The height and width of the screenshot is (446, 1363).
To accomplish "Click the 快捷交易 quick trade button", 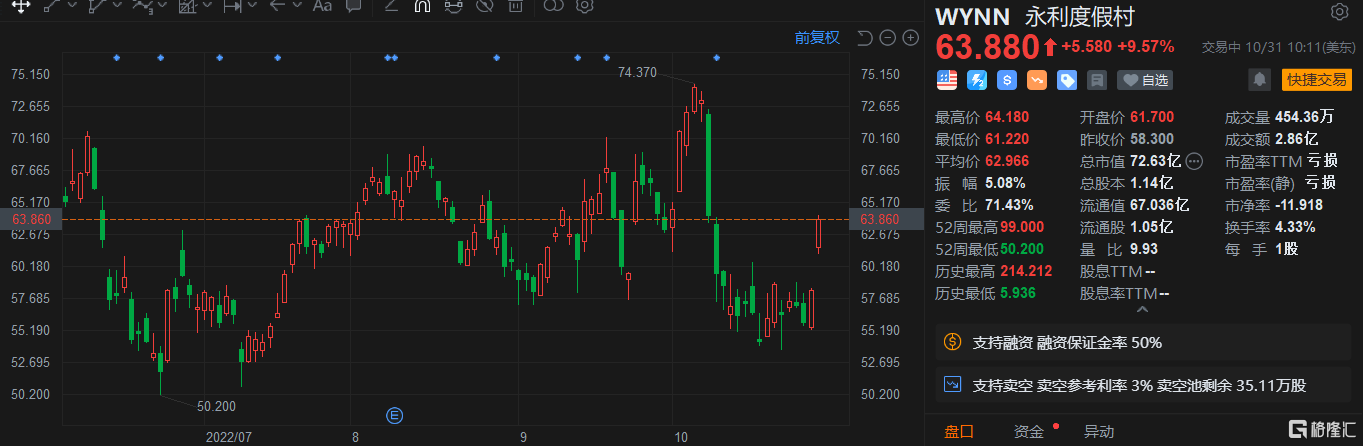I will [x=1316, y=79].
